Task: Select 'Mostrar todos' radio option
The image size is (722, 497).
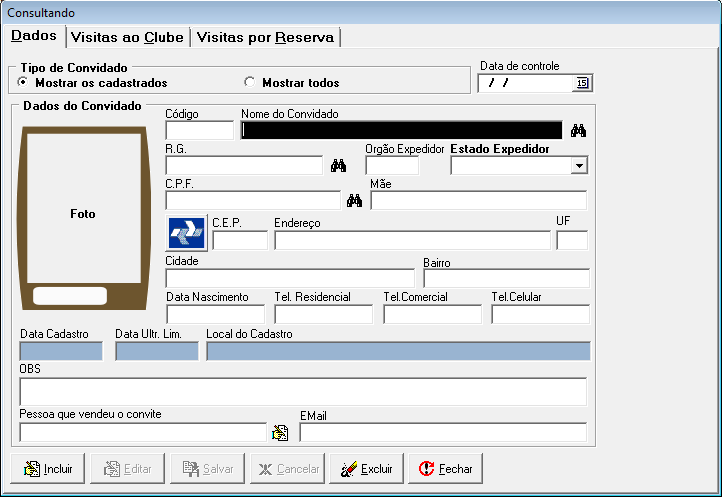Action: [x=250, y=83]
